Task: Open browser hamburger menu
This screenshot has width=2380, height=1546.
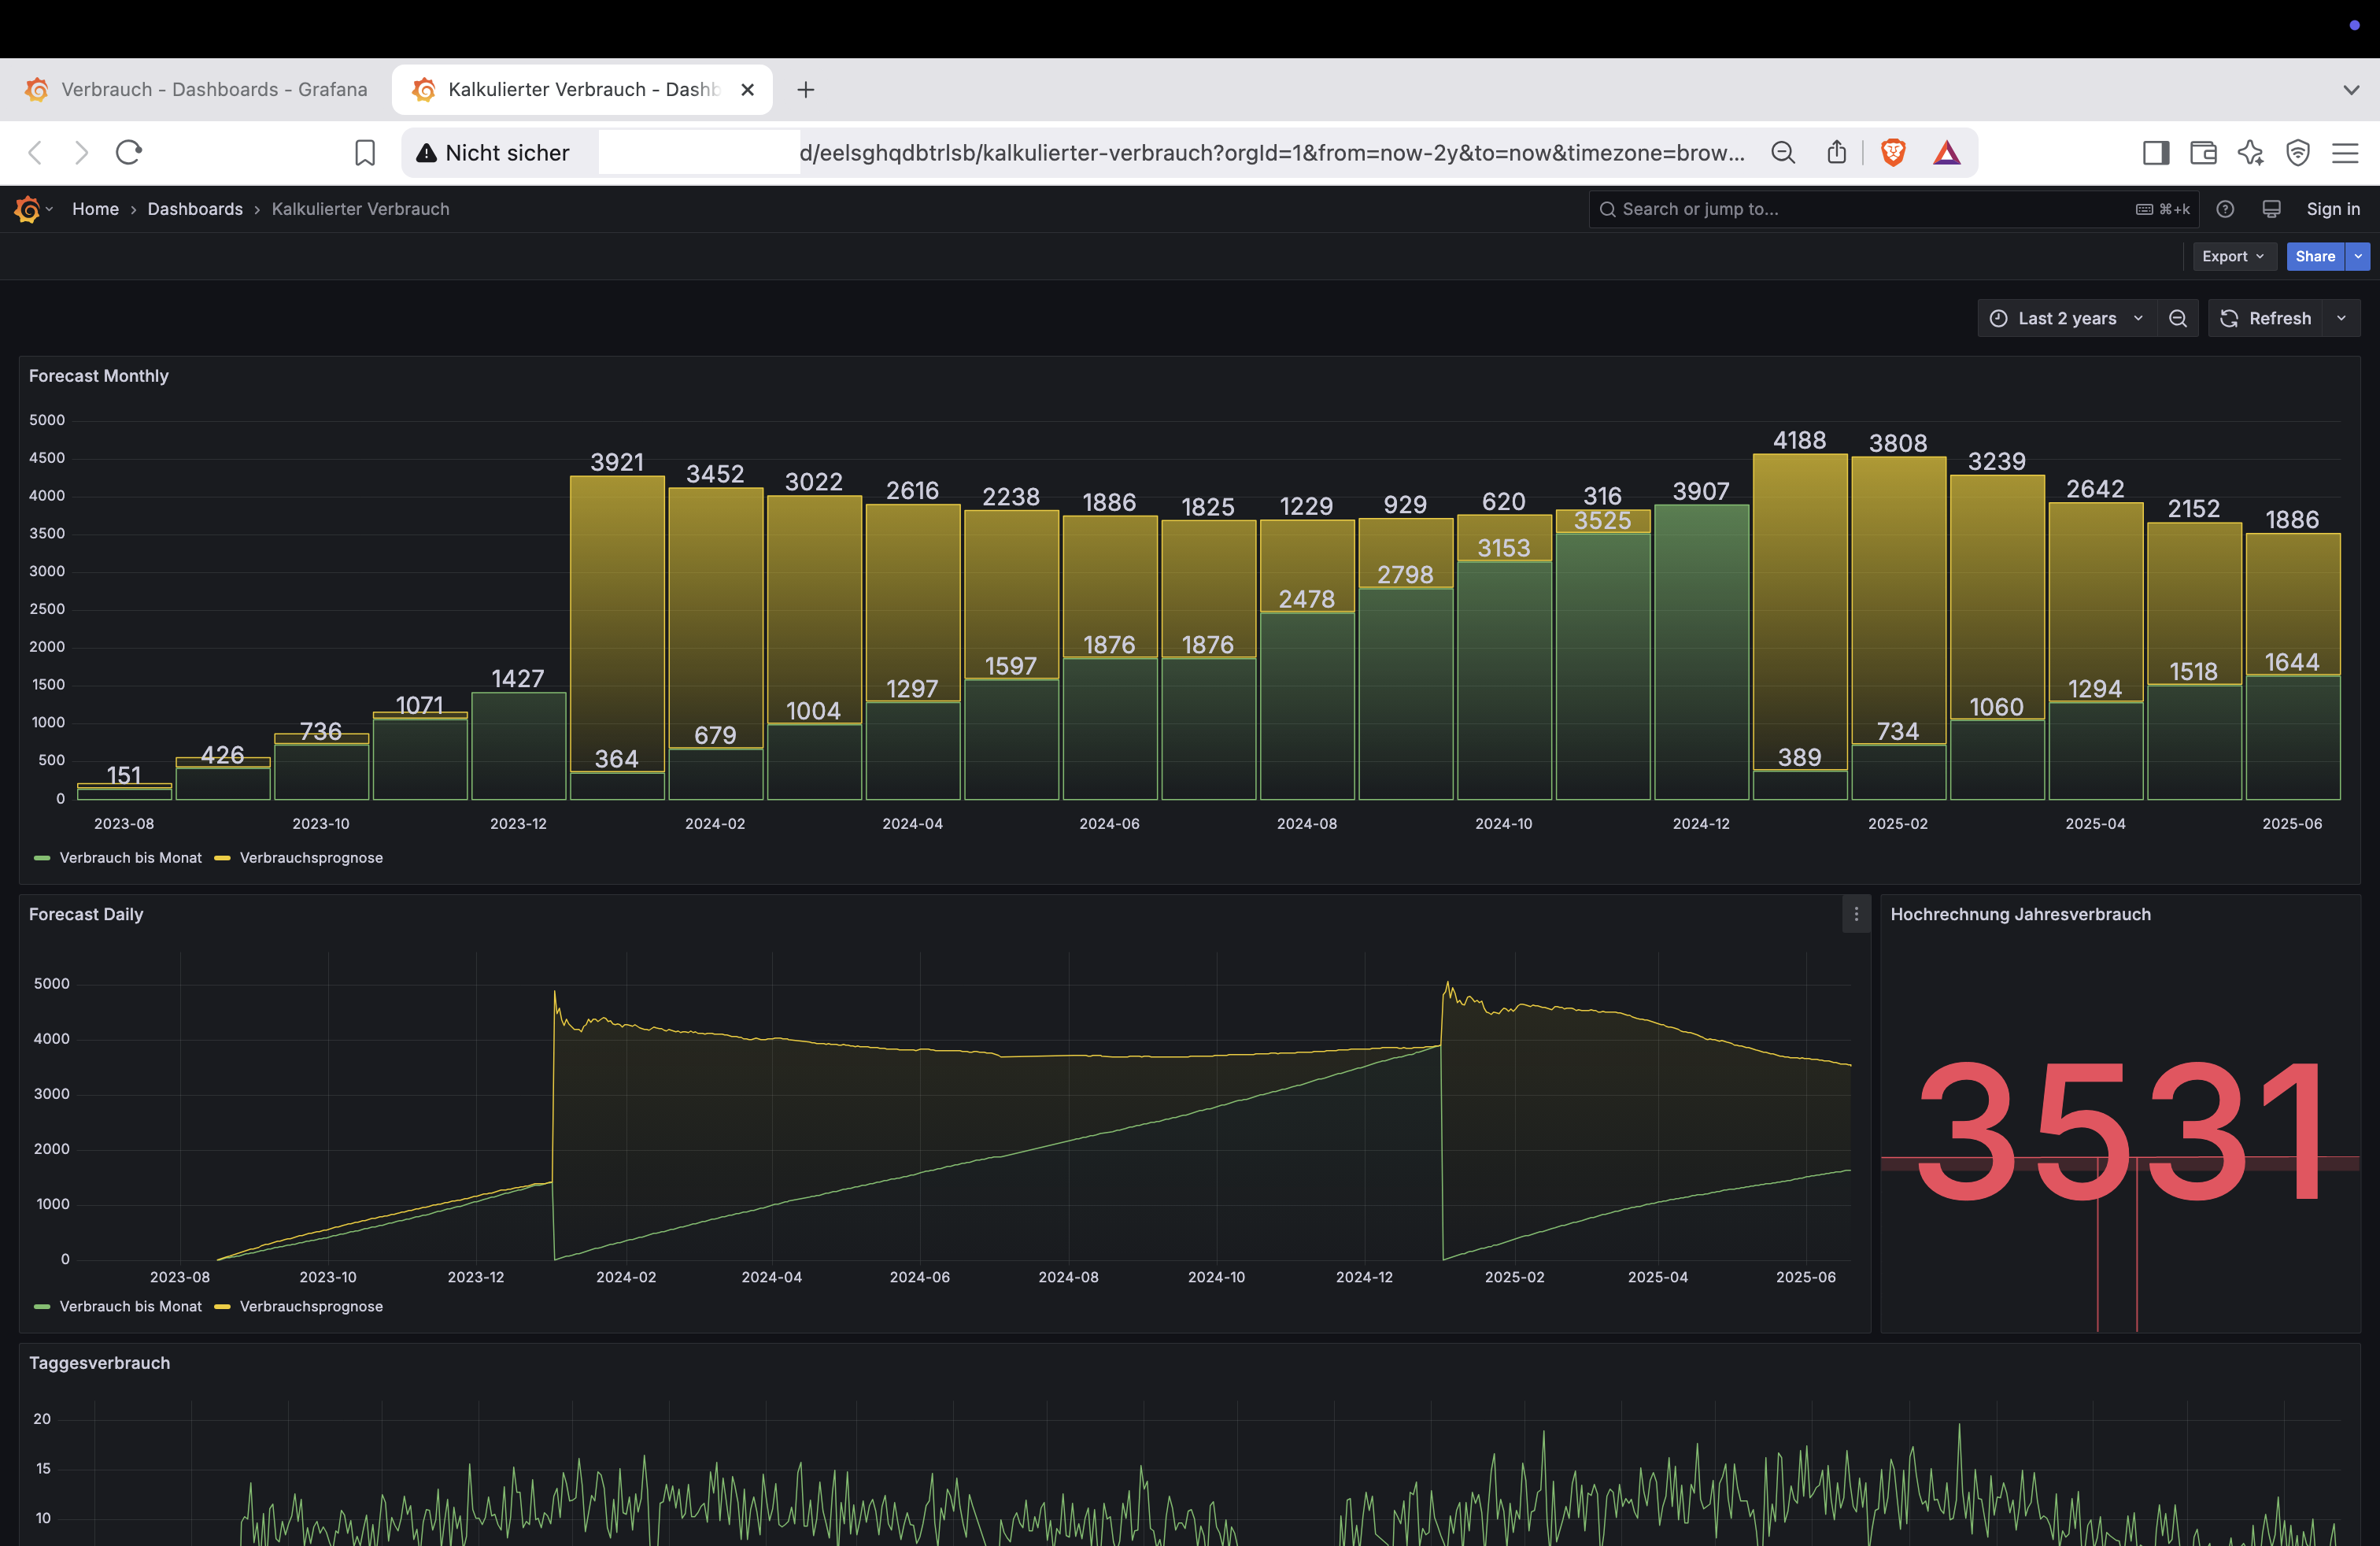Action: (2345, 152)
